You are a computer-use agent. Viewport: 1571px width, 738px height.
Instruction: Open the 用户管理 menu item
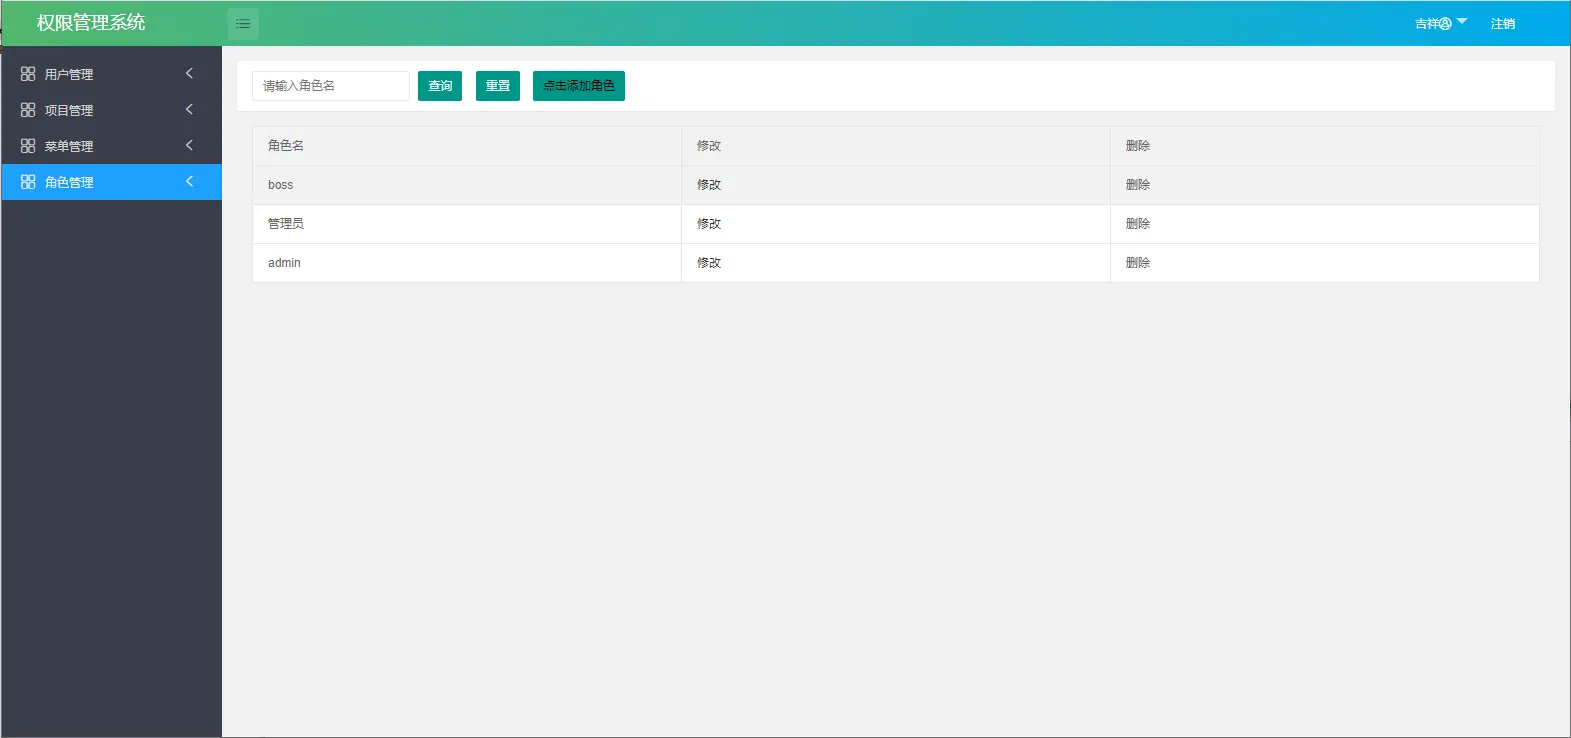(x=69, y=74)
